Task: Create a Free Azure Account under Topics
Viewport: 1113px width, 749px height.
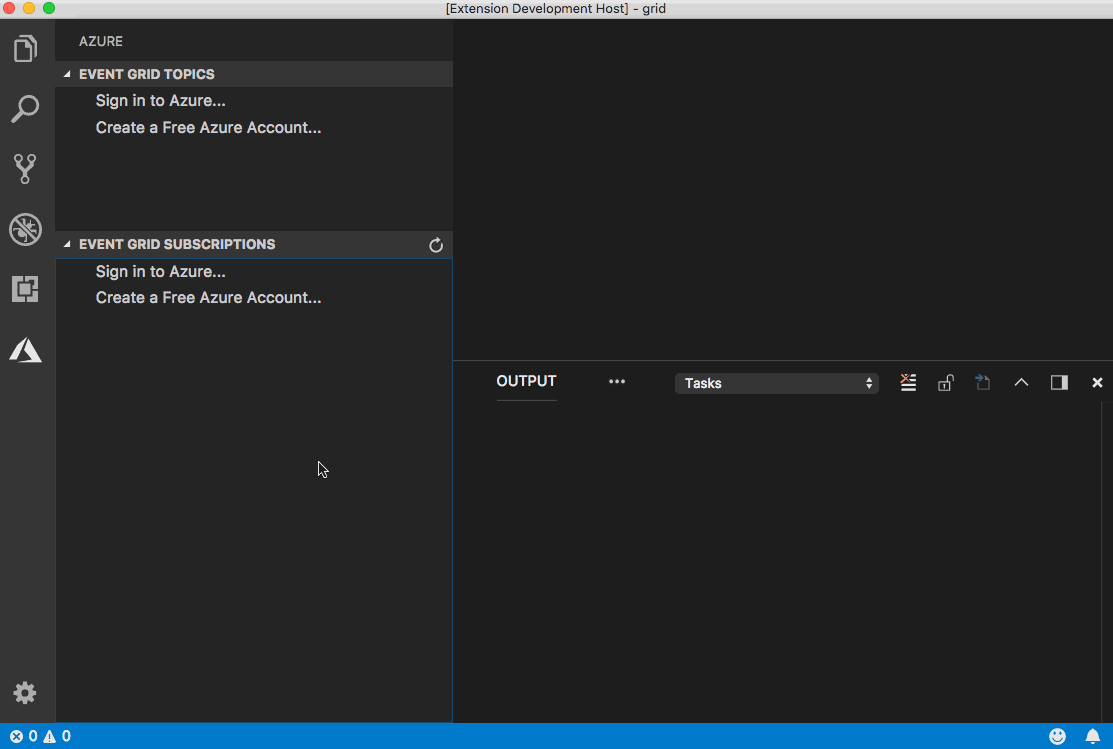Action: pyautogui.click(x=209, y=128)
